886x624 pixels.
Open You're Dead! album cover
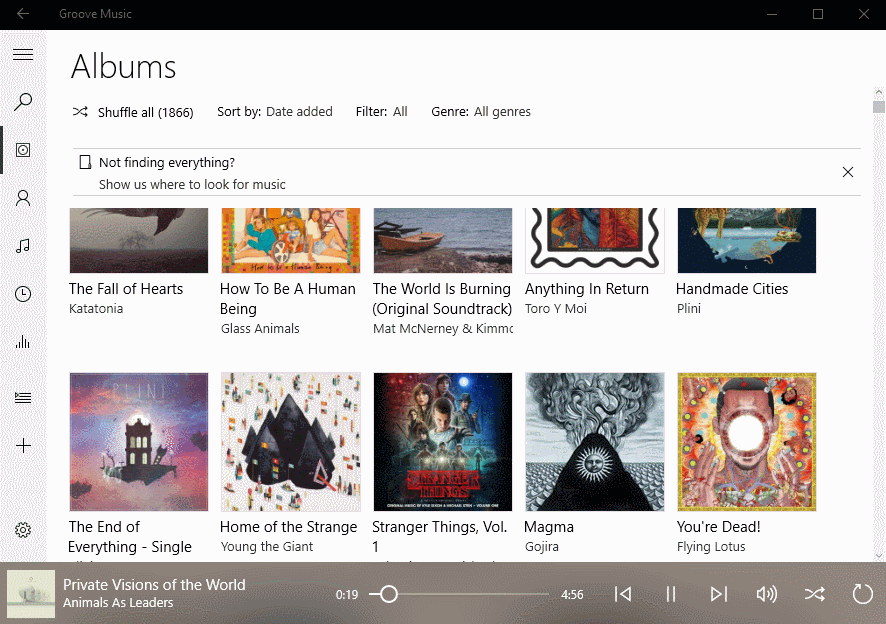[x=746, y=442]
